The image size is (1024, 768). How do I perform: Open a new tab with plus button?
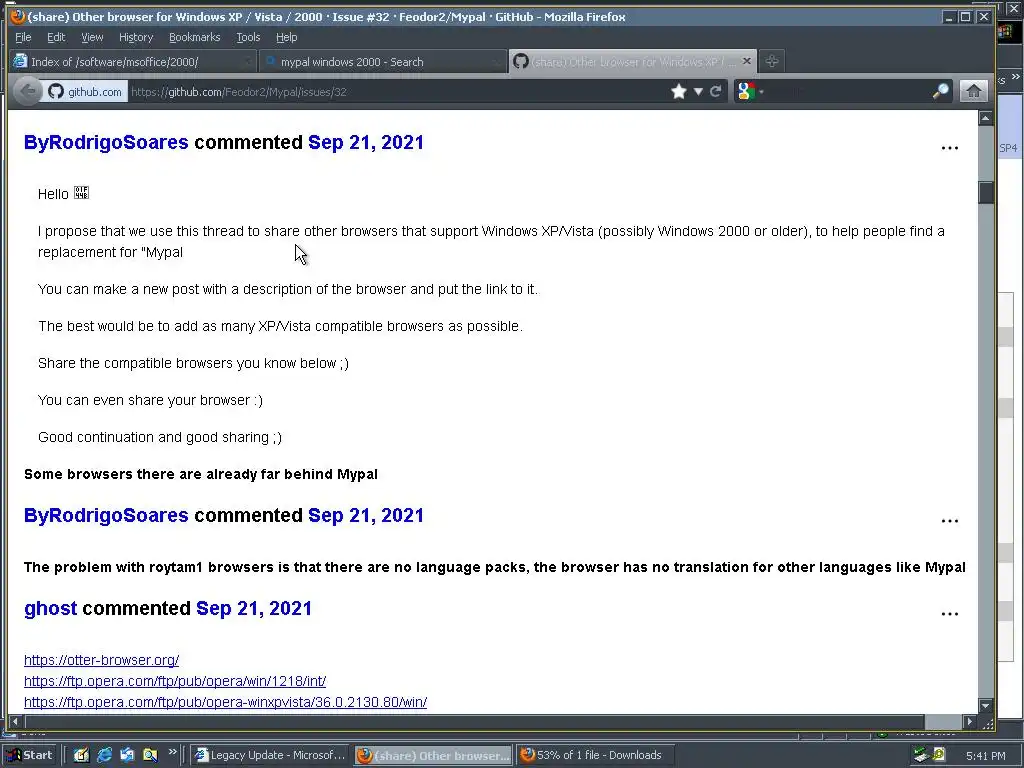click(771, 61)
